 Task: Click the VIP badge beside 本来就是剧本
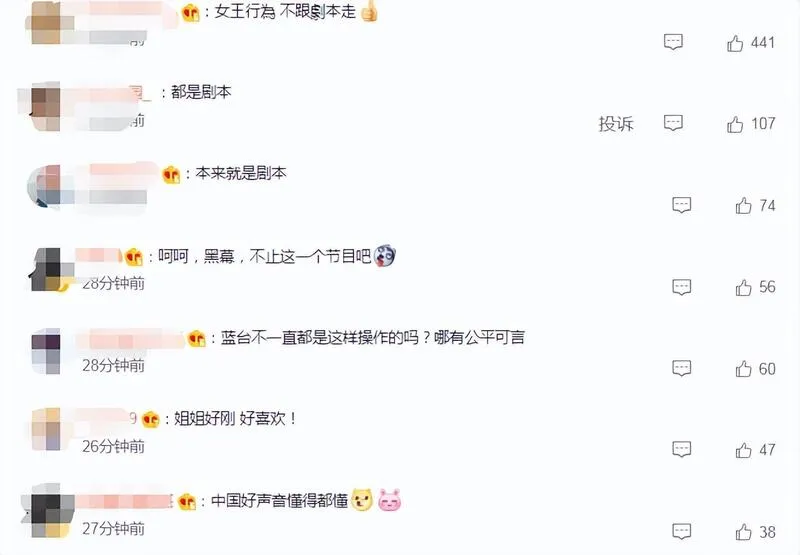(x=171, y=175)
